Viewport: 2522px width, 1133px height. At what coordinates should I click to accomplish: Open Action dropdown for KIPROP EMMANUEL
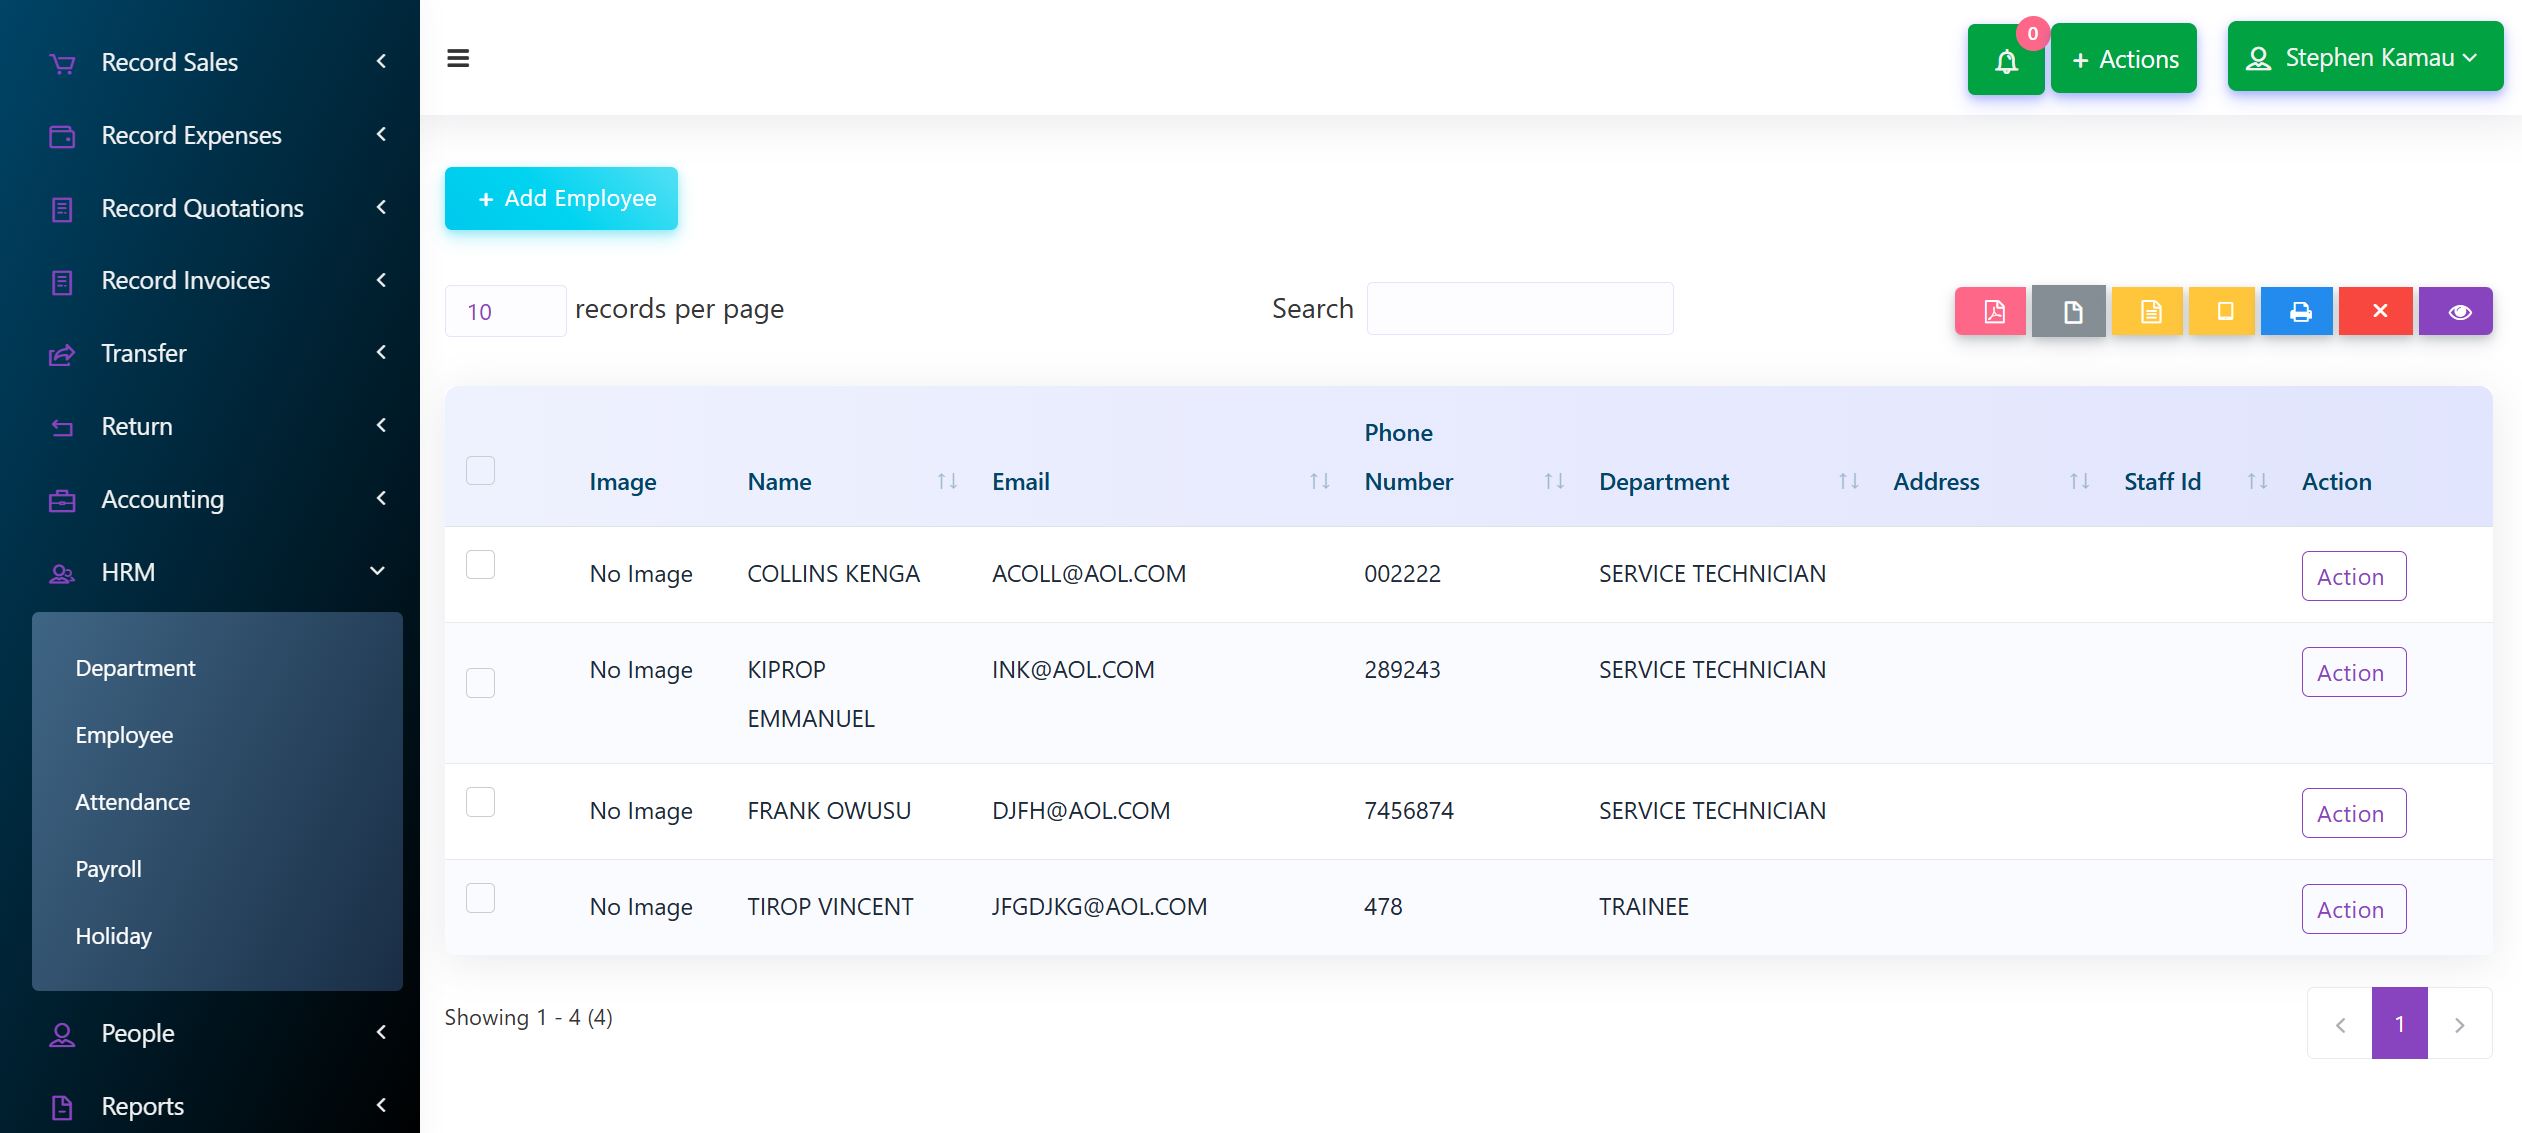pyautogui.click(x=2353, y=672)
